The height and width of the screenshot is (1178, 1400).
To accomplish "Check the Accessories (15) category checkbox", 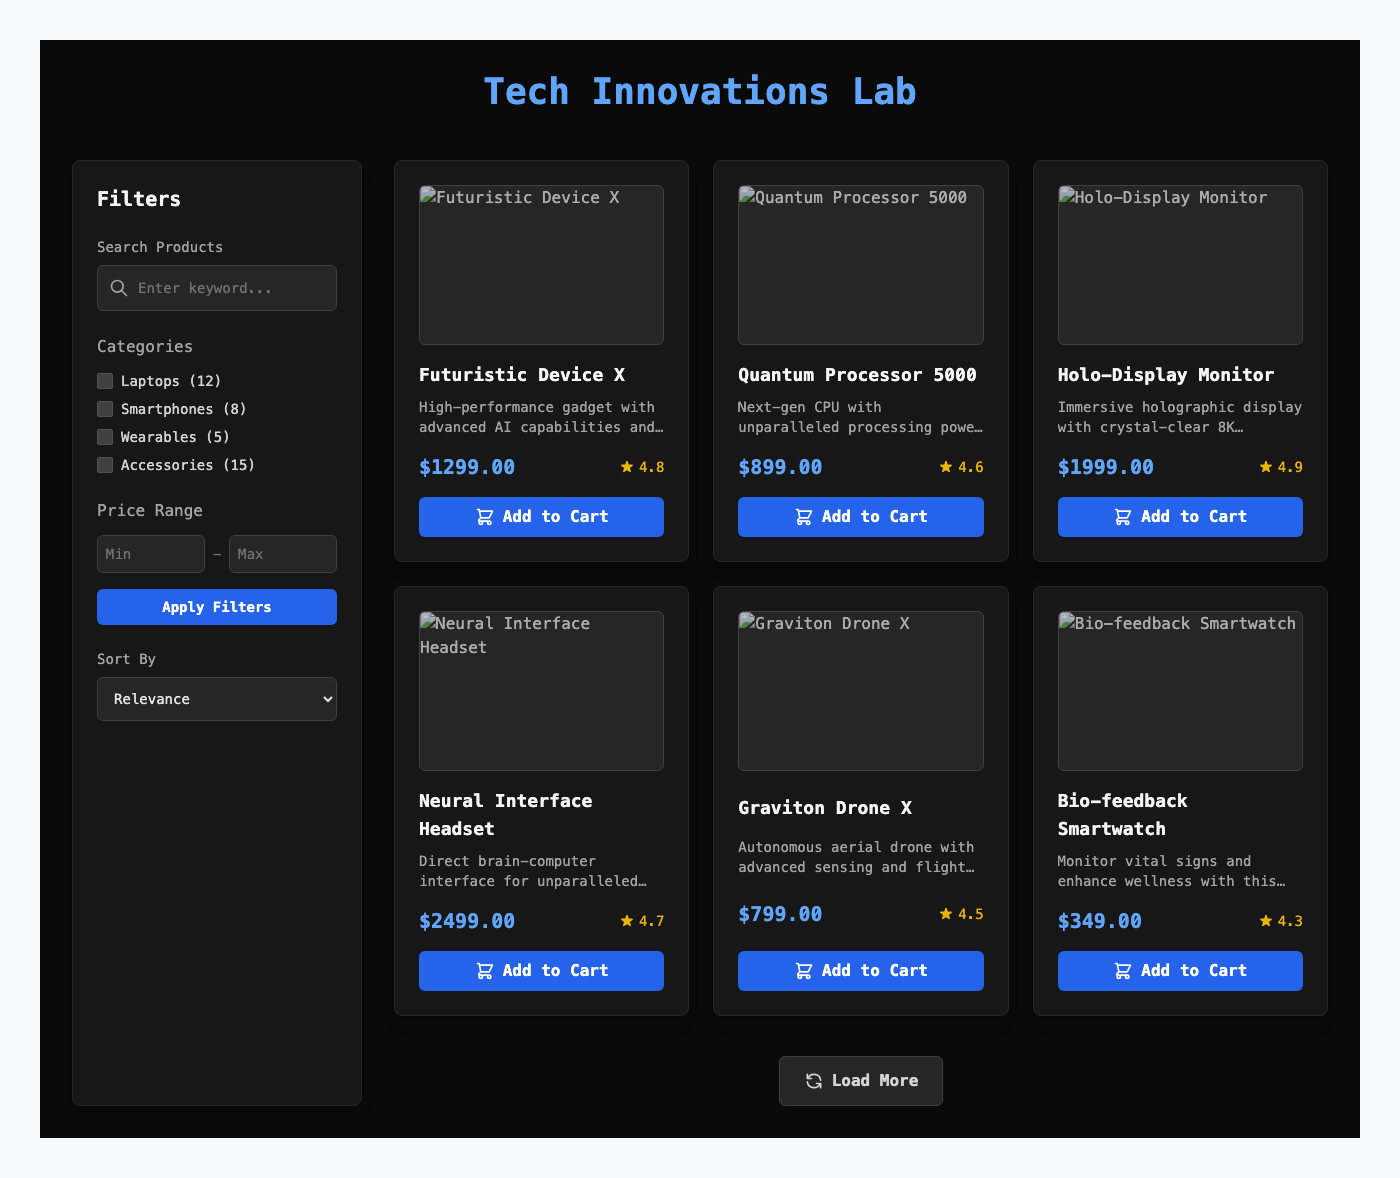I will pyautogui.click(x=105, y=465).
